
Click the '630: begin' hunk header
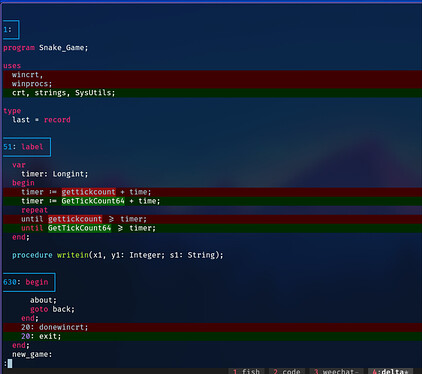29,282
